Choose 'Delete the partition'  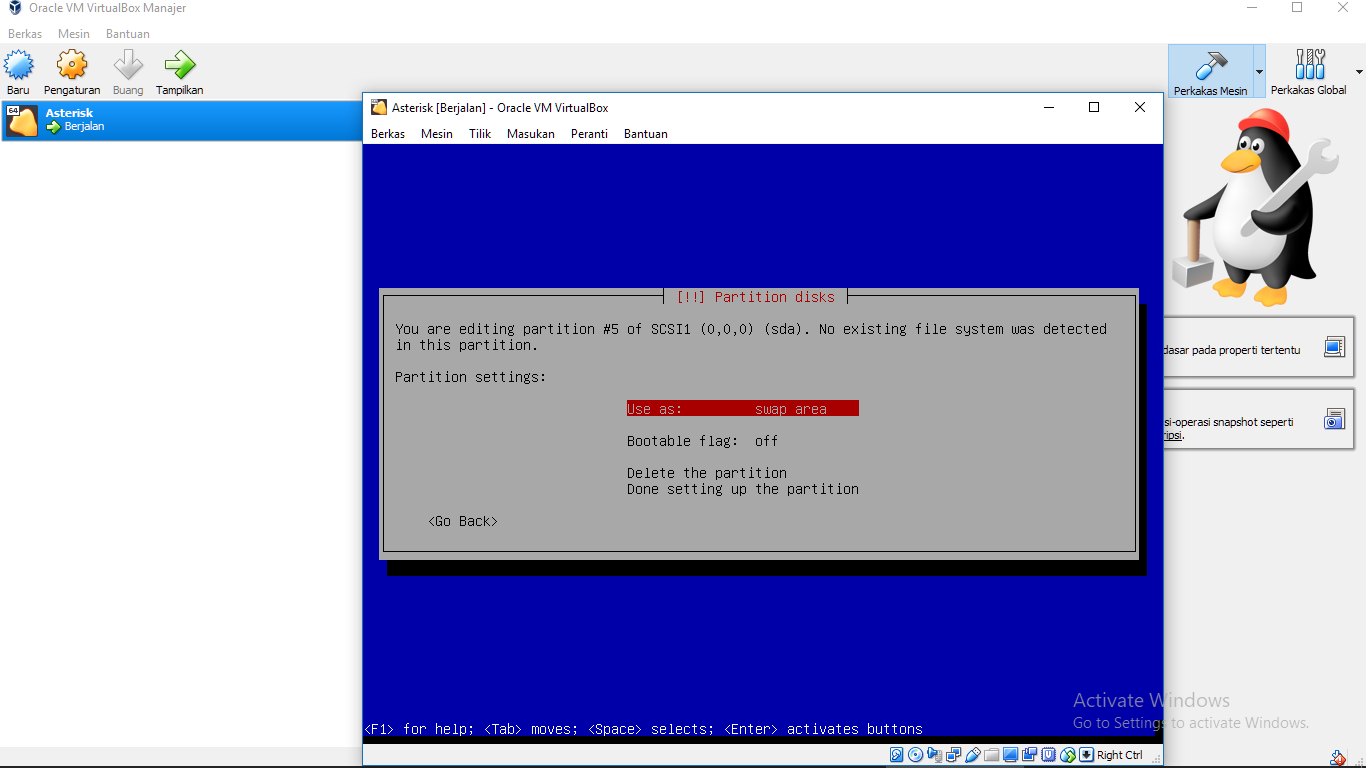tap(707, 473)
